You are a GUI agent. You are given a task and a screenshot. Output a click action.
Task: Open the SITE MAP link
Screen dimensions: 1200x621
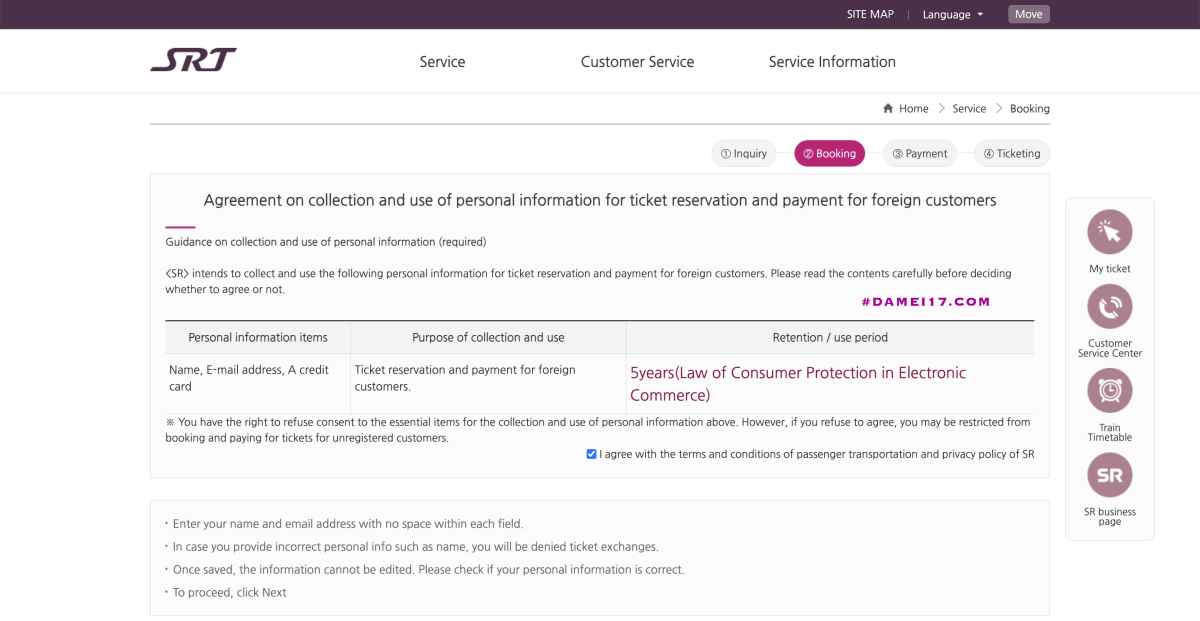pyautogui.click(x=870, y=14)
